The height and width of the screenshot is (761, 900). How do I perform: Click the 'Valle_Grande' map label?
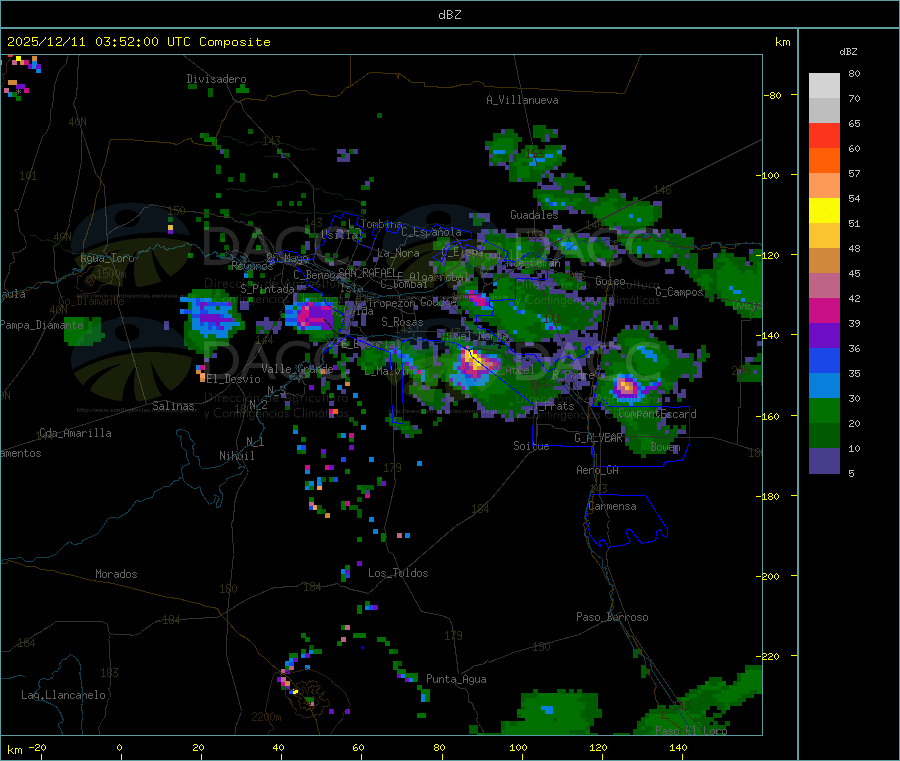point(297,368)
